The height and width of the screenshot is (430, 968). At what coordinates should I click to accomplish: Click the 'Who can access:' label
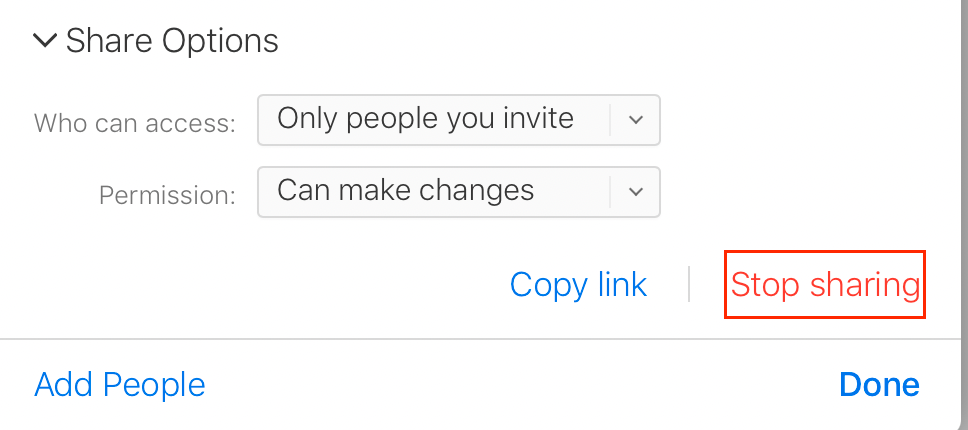pyautogui.click(x=135, y=123)
